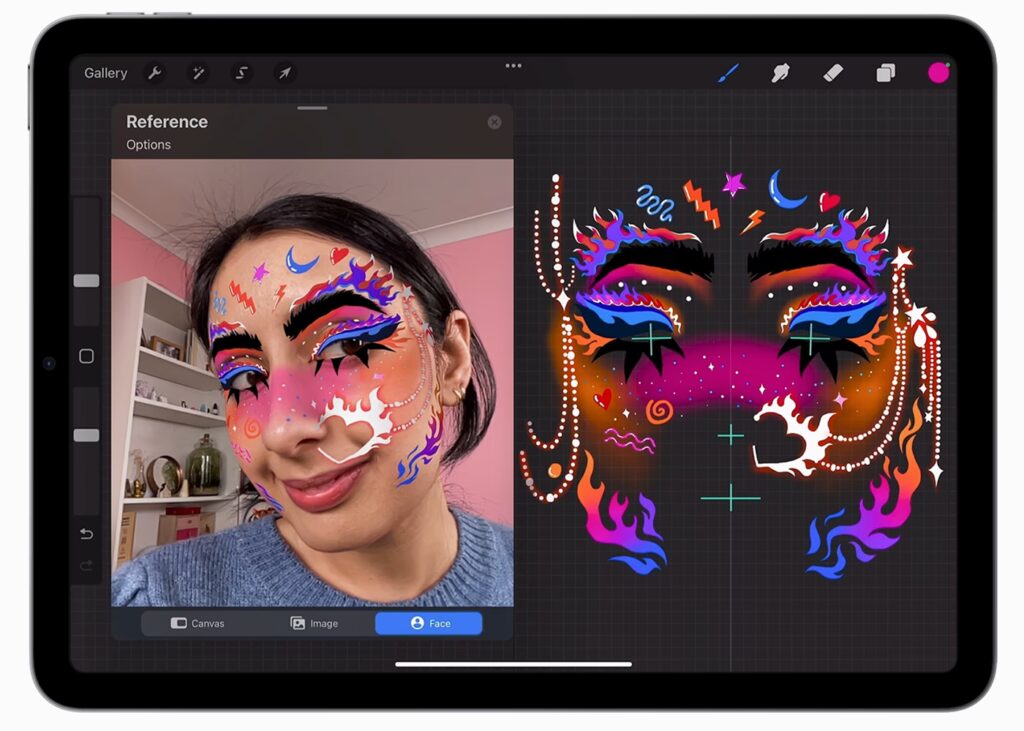
Task: Select the Face reference tab
Action: pyautogui.click(x=429, y=623)
